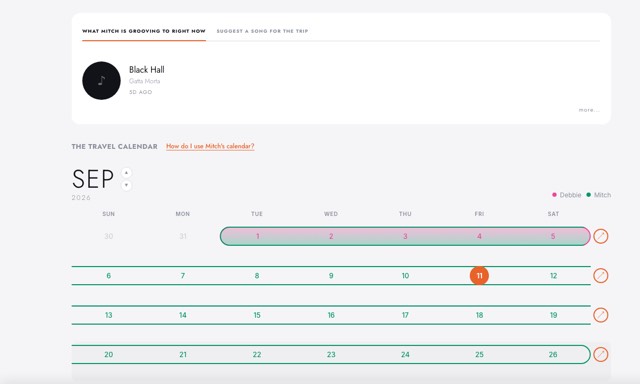Go to previous month with up arrow
640x384 pixels.
coord(127,173)
